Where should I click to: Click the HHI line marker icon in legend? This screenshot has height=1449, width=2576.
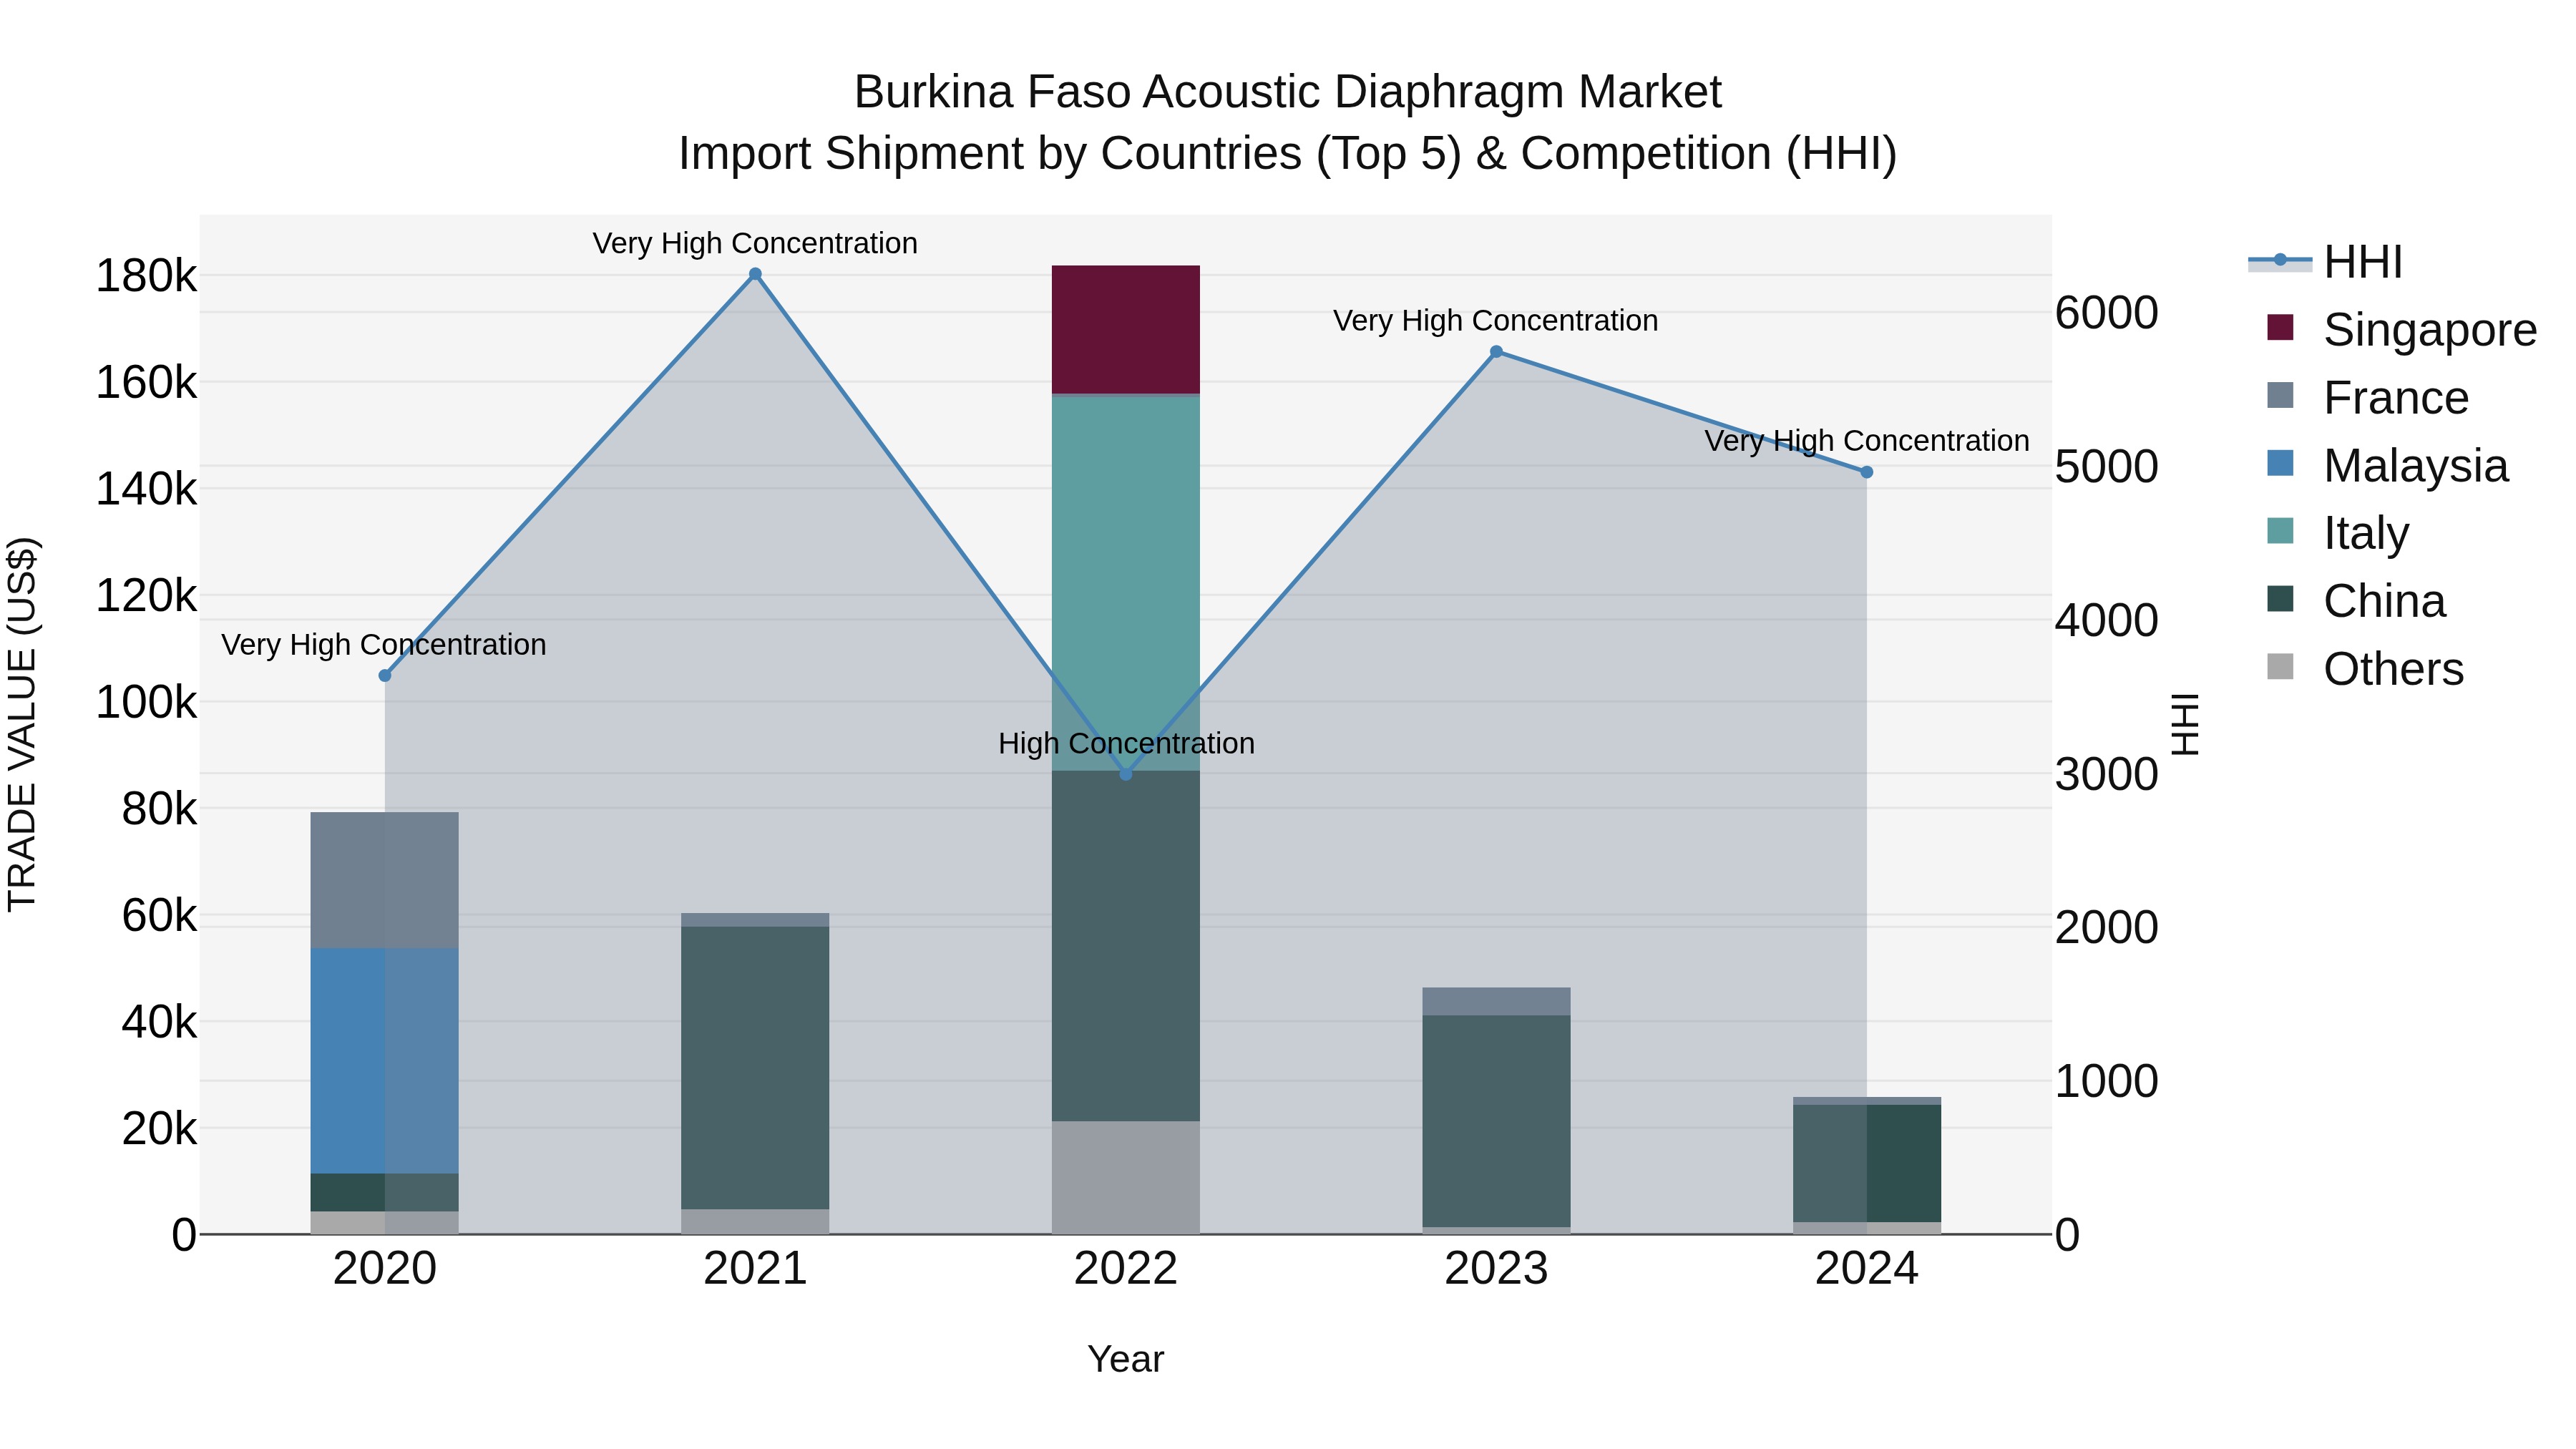coord(2280,261)
